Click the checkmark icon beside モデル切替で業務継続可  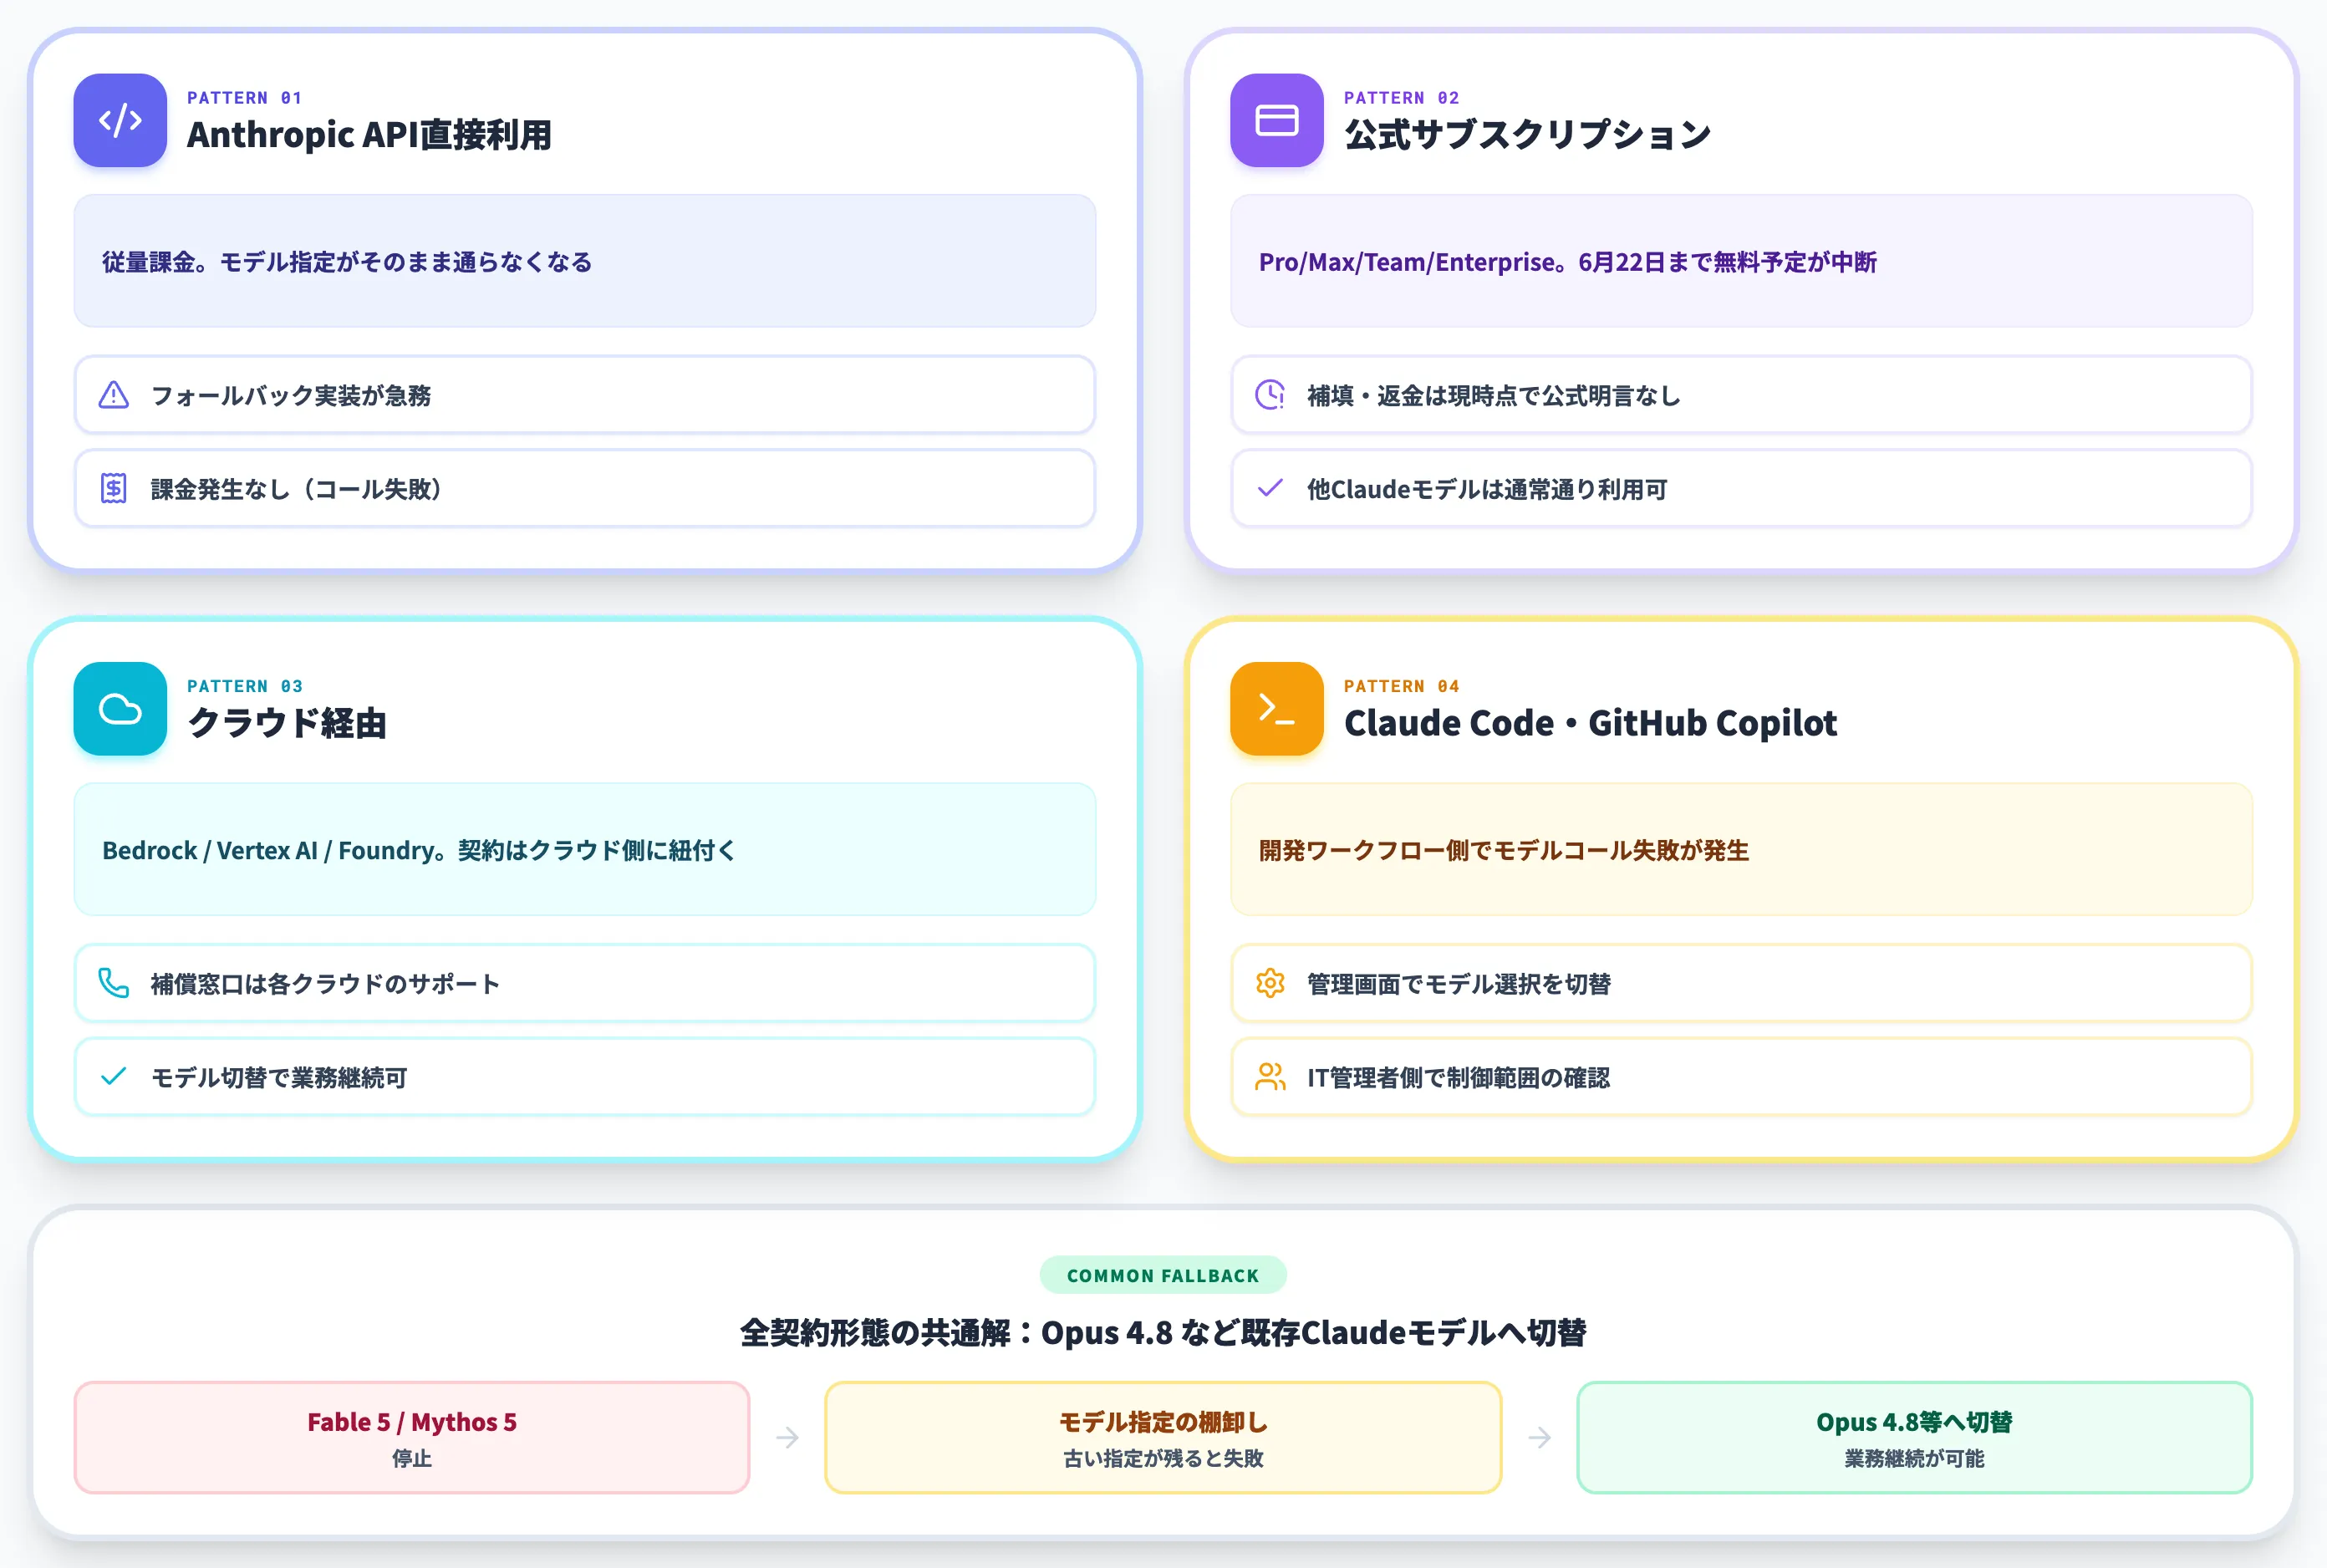[x=114, y=1076]
